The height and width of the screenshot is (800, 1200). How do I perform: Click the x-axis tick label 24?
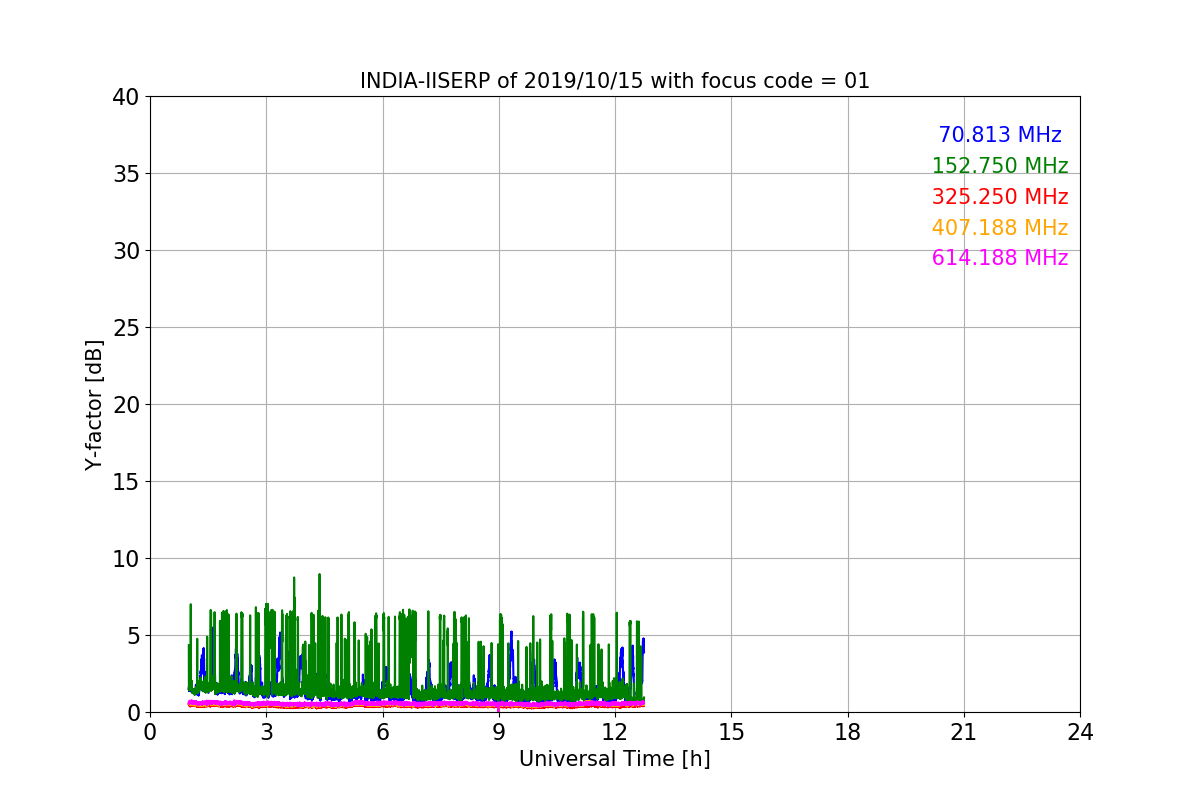coord(1080,732)
